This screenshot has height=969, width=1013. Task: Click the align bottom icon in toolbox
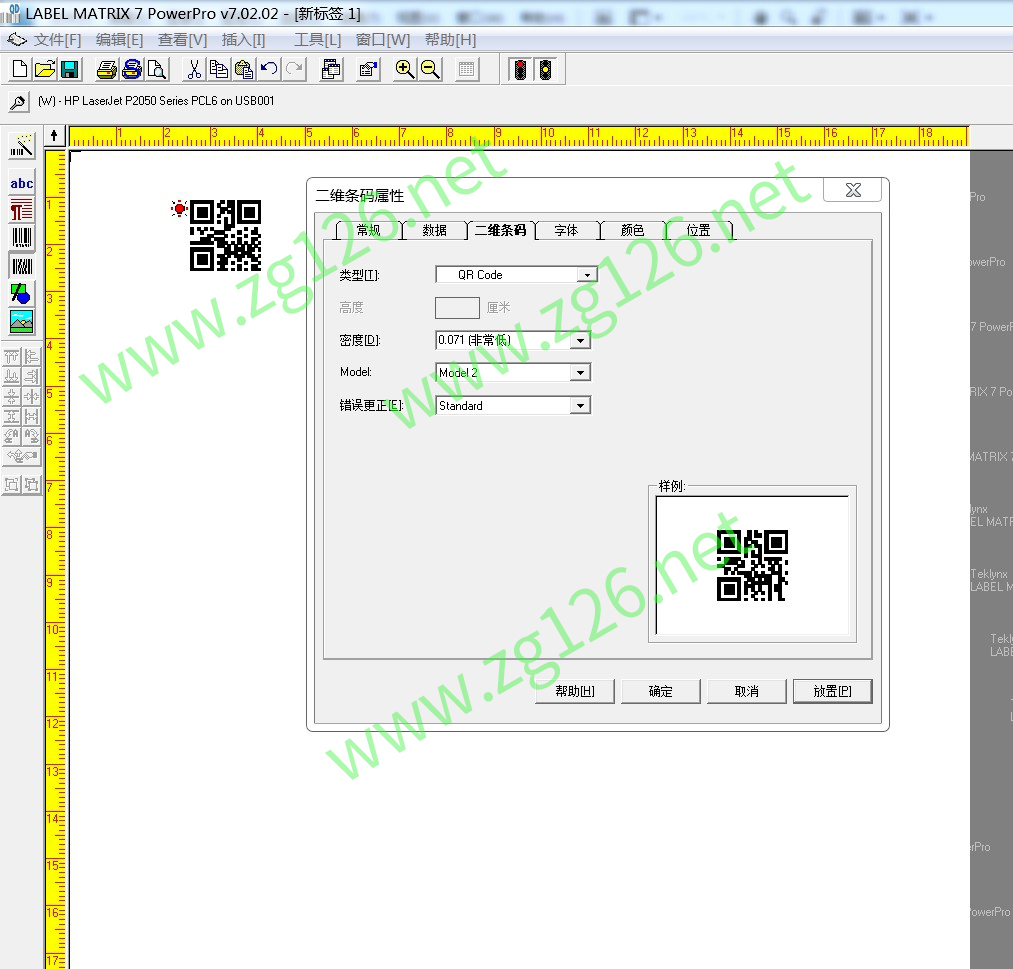[x=12, y=376]
